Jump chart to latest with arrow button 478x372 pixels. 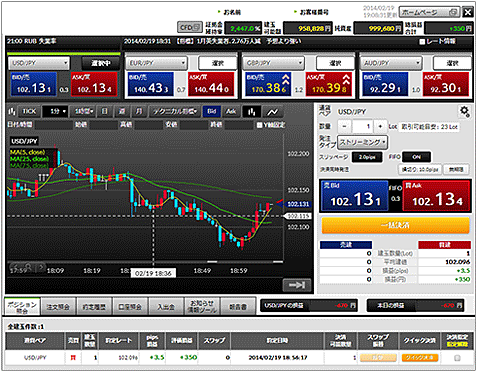pos(297,285)
